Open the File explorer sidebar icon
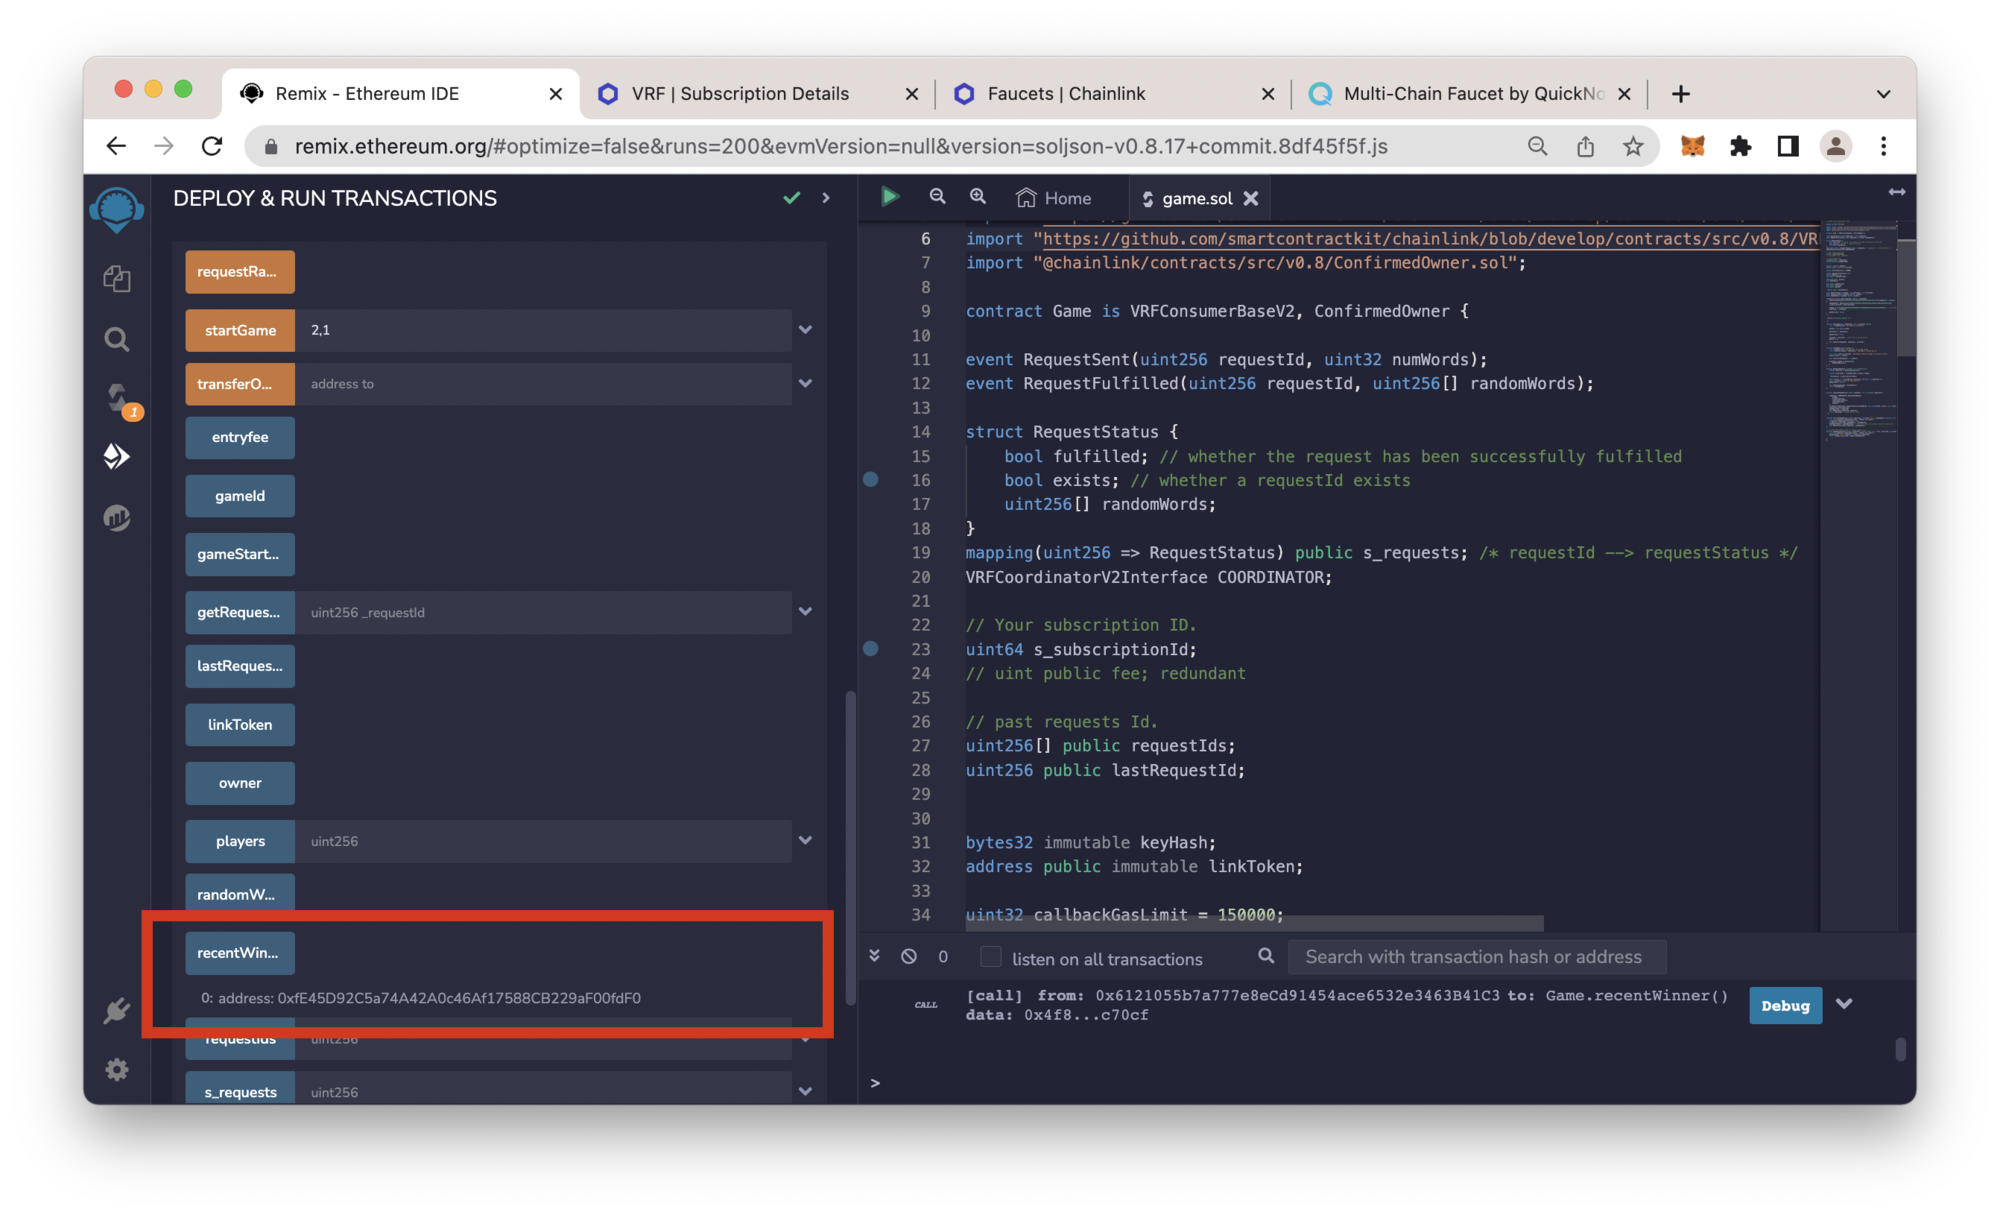Screen dimensions: 2000x1215 click(x=117, y=279)
